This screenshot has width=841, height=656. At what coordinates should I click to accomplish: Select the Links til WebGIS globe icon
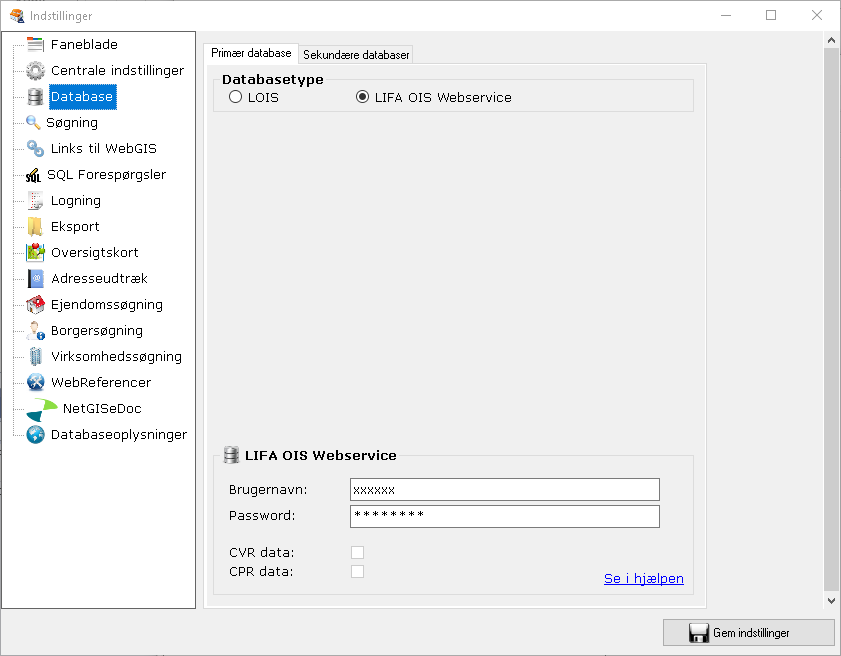coord(35,148)
